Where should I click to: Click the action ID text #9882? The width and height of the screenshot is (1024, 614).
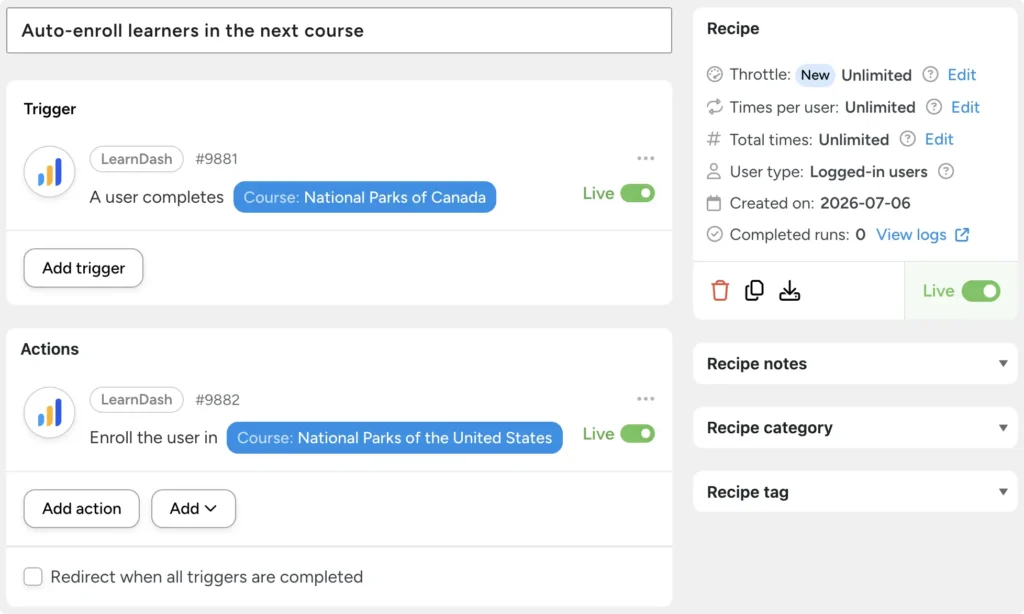pos(217,399)
